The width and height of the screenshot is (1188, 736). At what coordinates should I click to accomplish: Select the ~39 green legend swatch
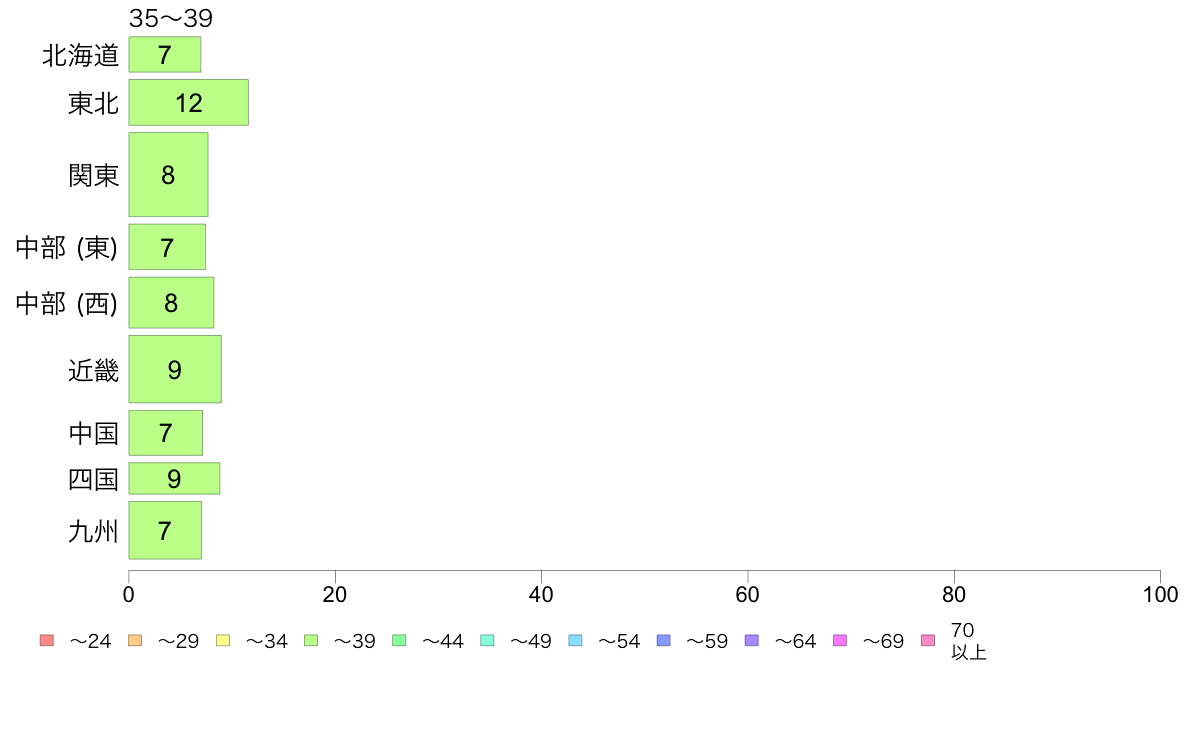(311, 640)
